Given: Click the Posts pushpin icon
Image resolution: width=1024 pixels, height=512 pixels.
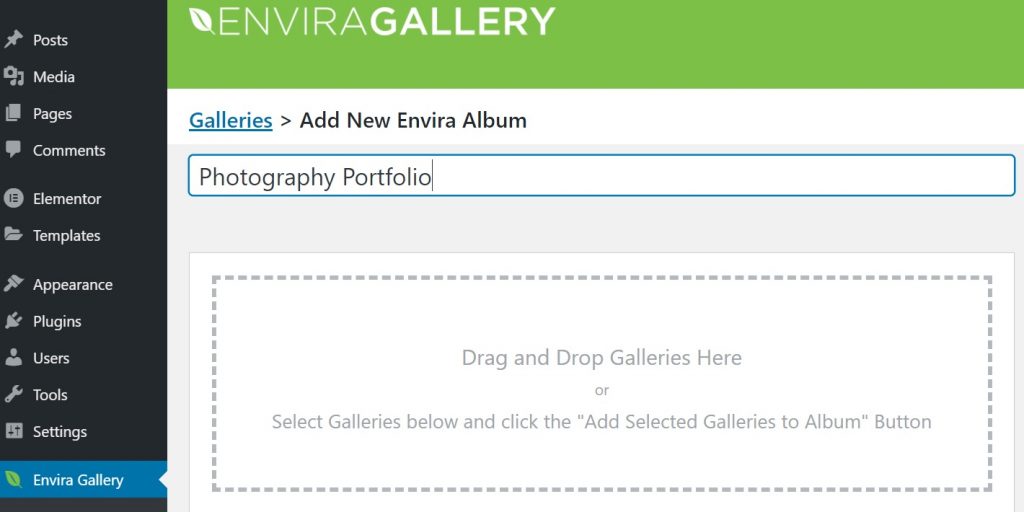Looking at the screenshot, I should (13, 40).
